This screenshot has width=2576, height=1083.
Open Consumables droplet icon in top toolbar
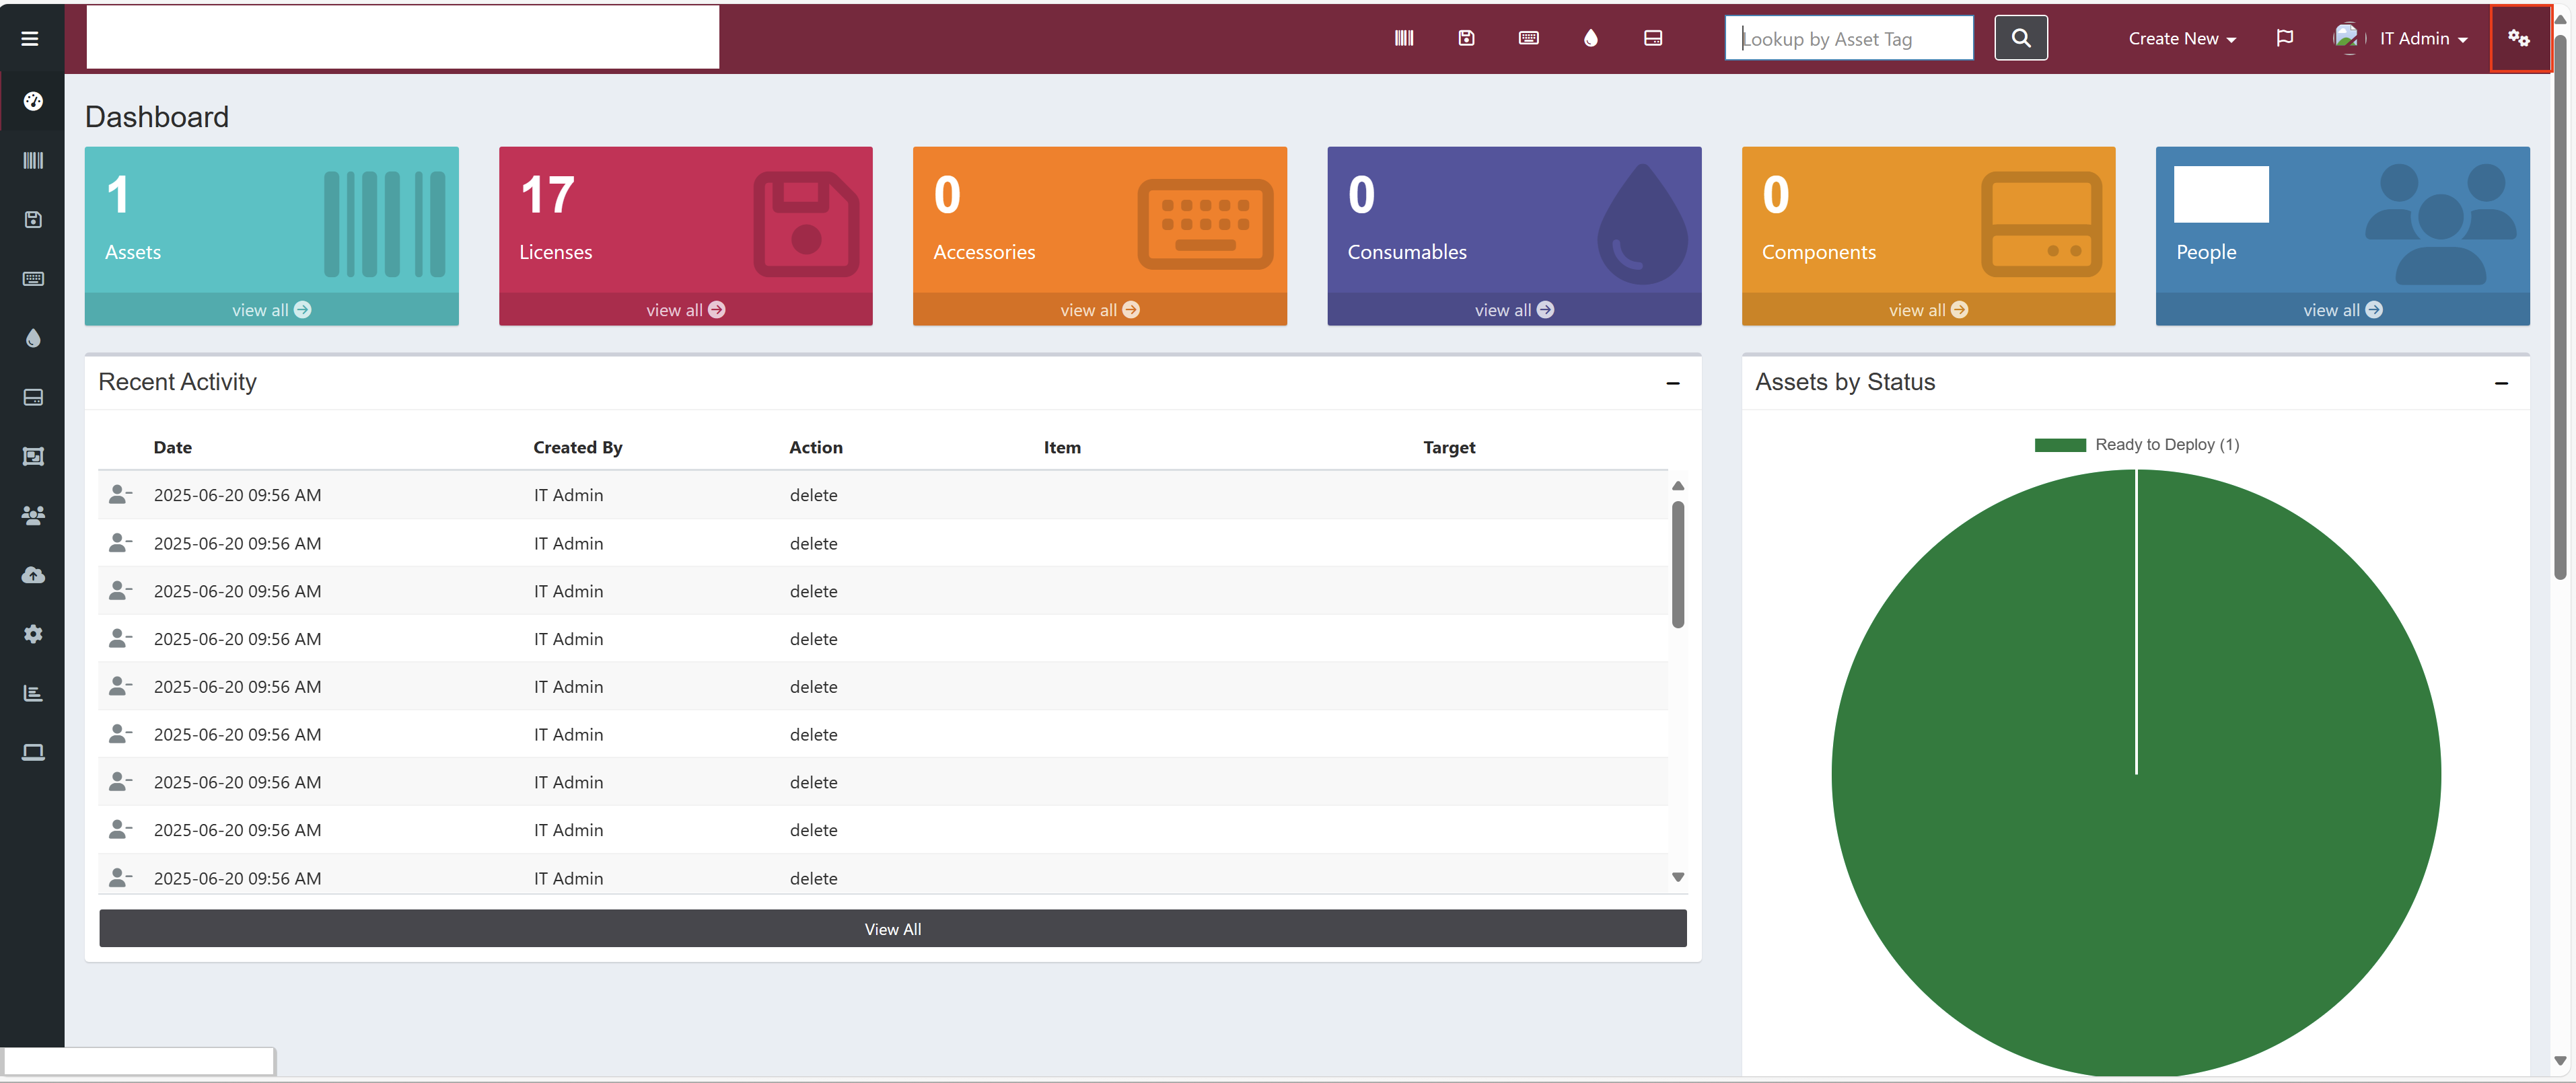coord(1590,38)
